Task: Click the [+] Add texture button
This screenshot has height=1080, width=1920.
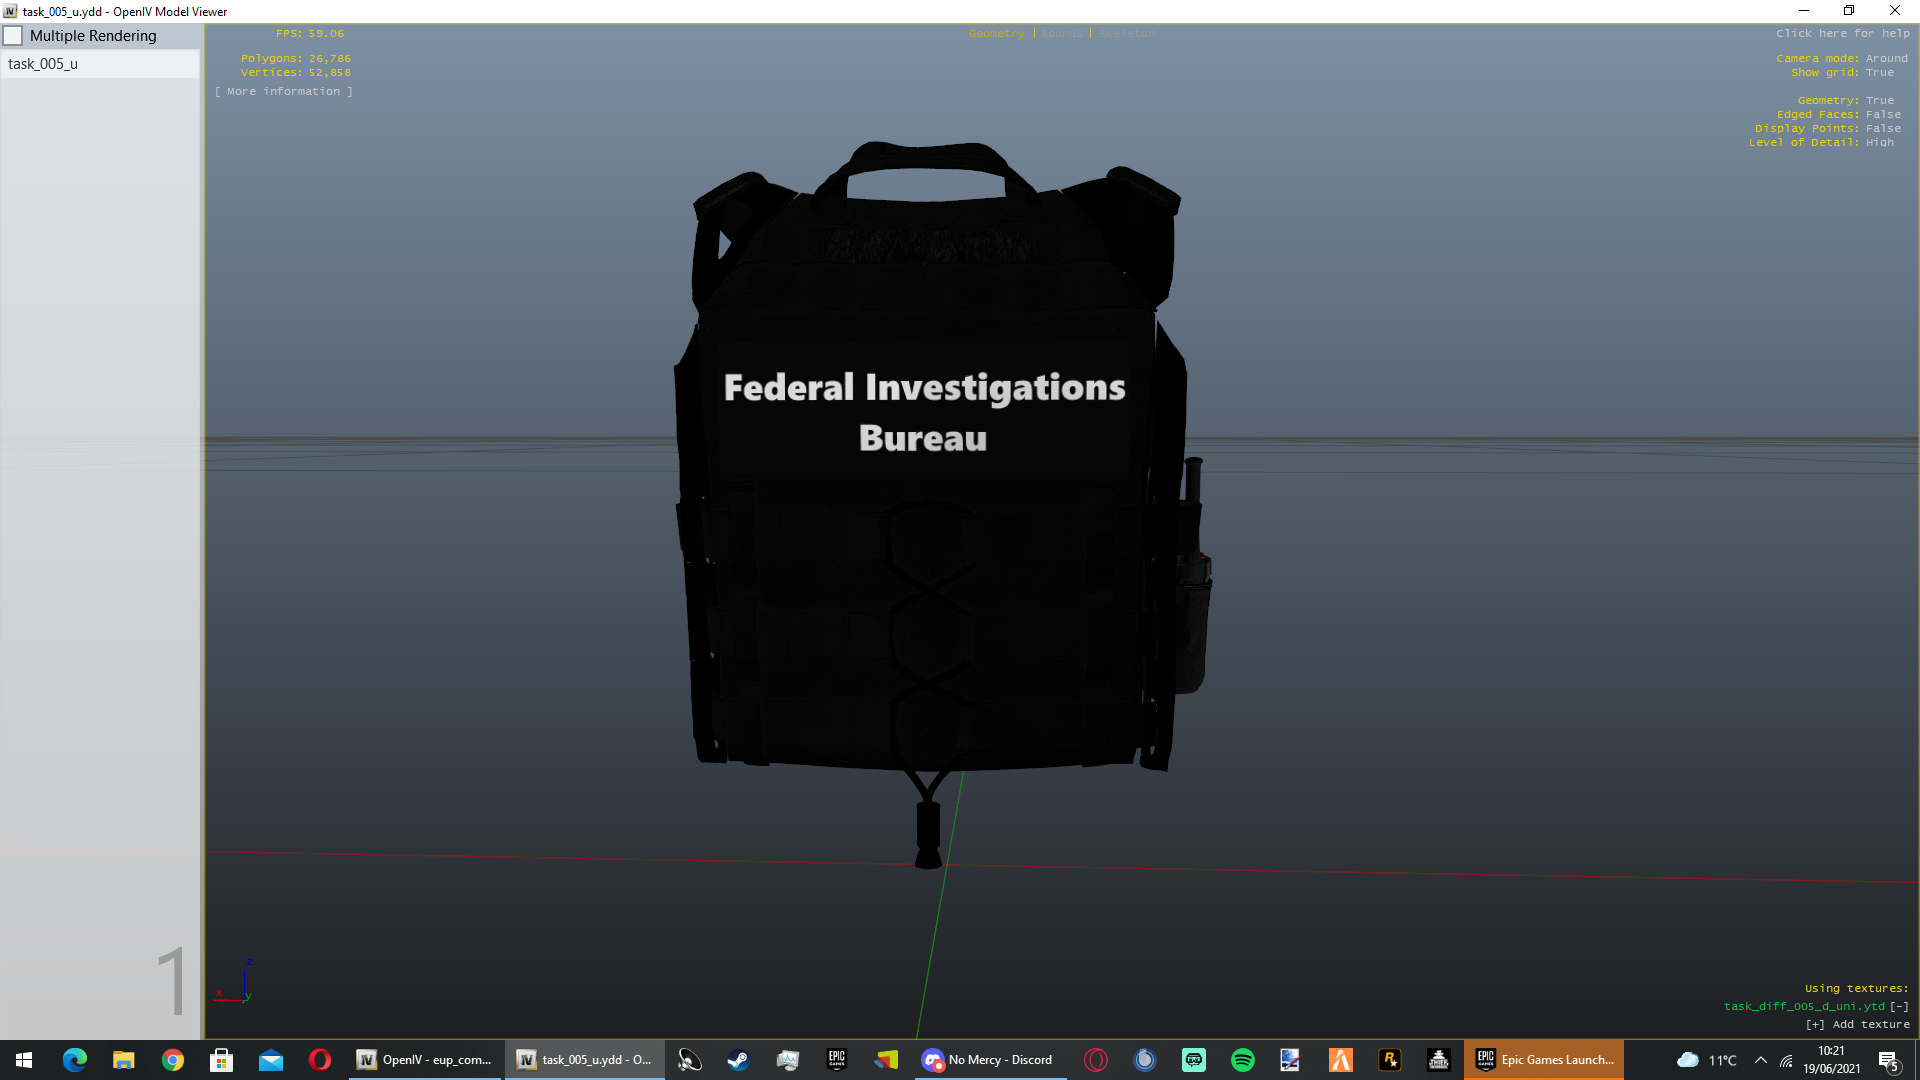Action: tap(1857, 1025)
